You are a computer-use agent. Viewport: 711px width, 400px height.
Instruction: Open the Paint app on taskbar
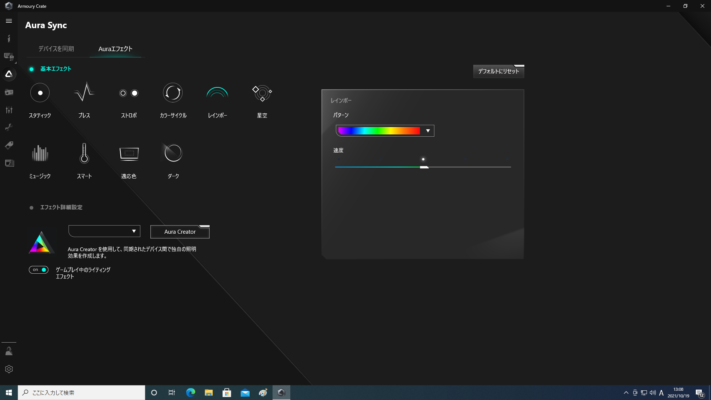pos(263,392)
